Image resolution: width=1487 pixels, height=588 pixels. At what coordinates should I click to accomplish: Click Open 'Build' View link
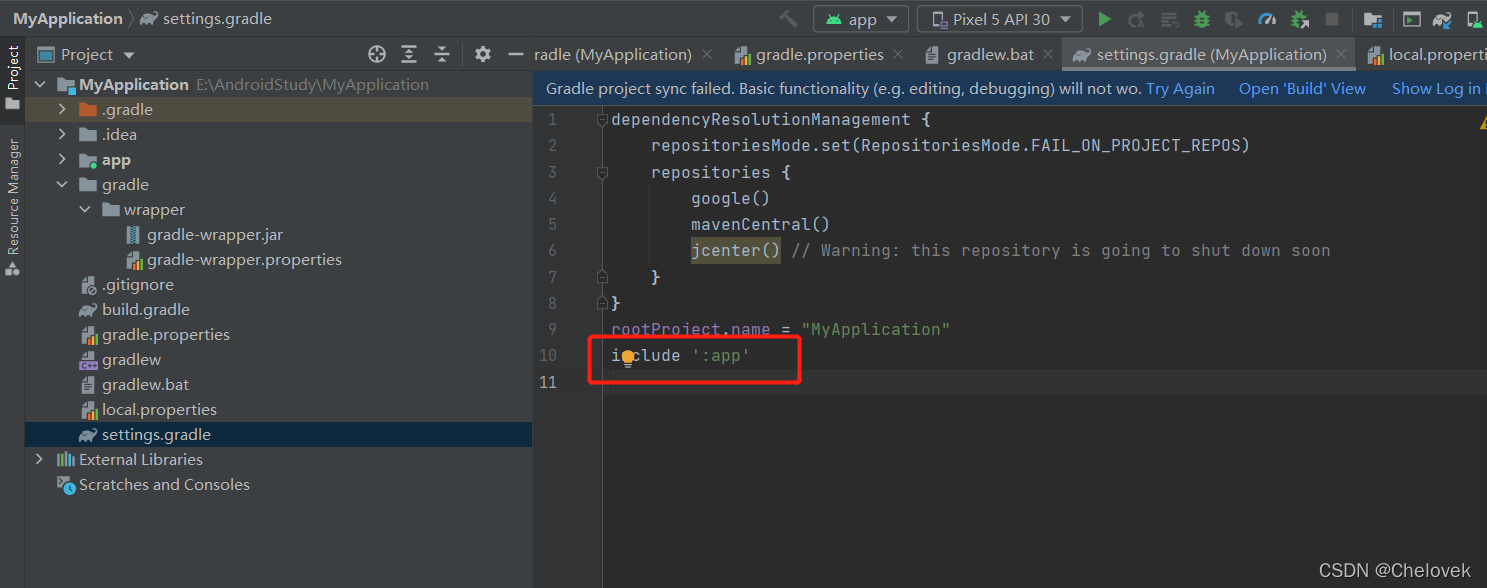pyautogui.click(x=1302, y=89)
